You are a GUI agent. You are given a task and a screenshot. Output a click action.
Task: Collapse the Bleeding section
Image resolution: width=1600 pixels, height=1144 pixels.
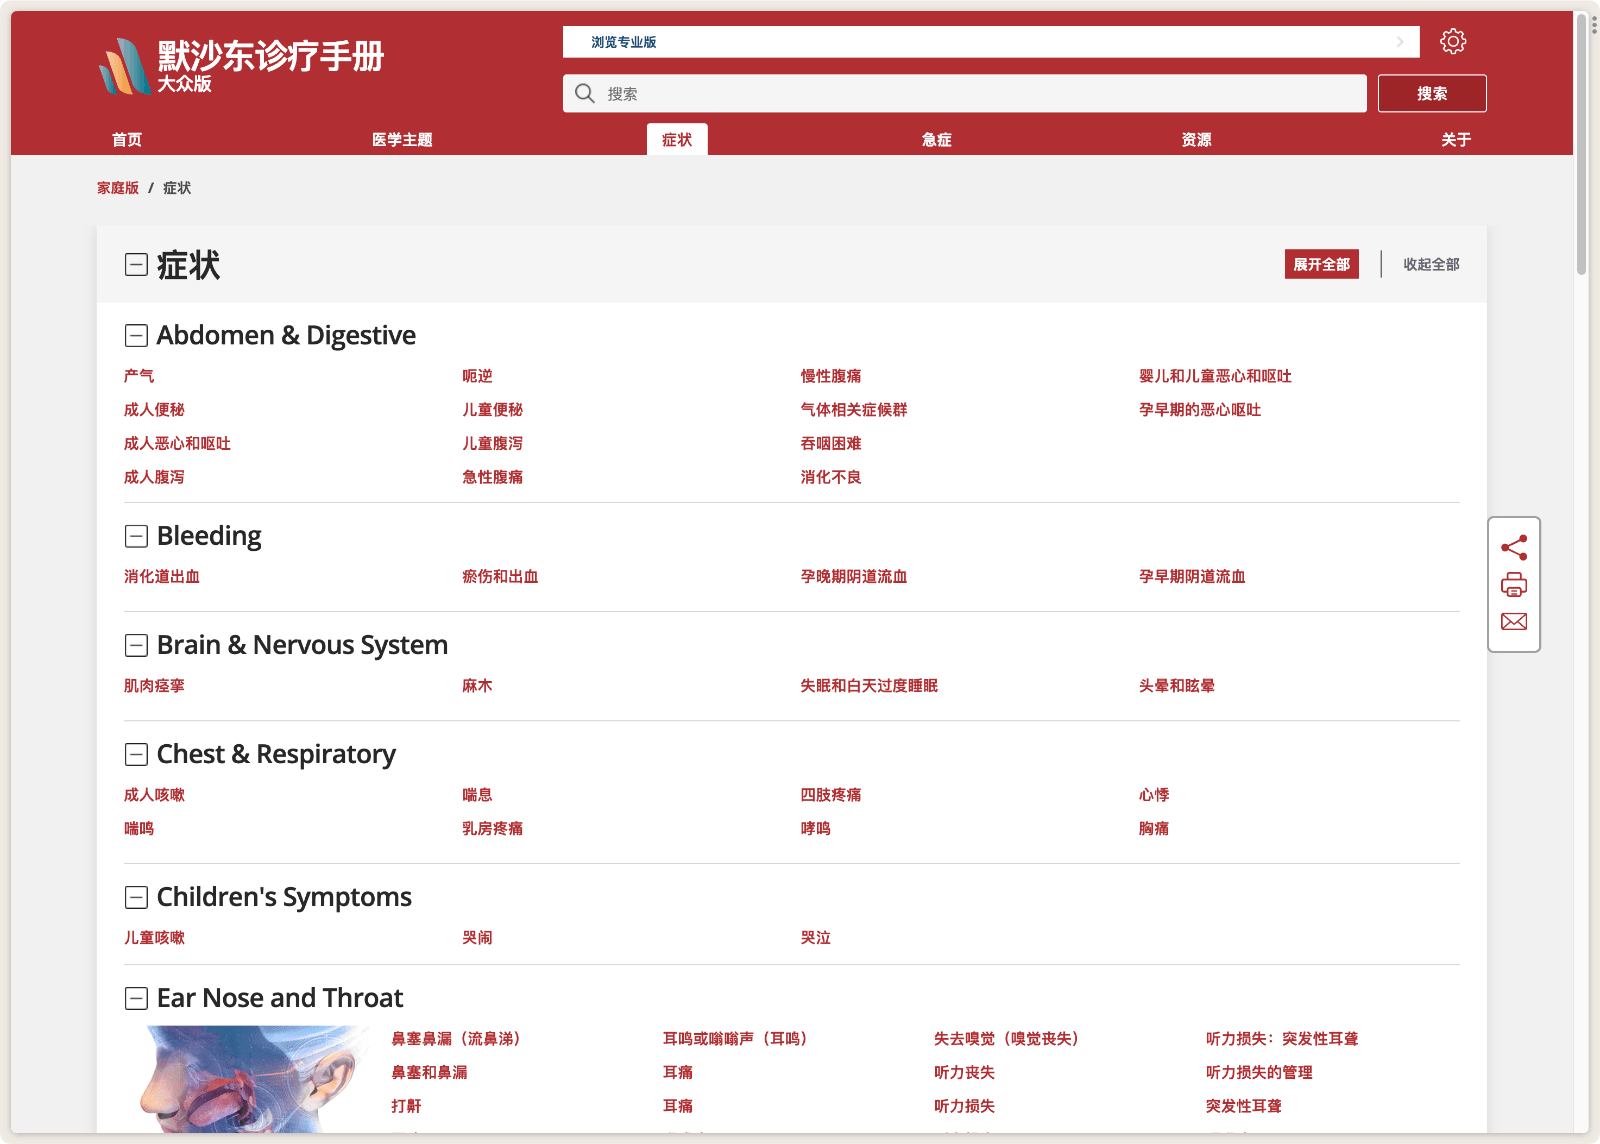pyautogui.click(x=136, y=537)
